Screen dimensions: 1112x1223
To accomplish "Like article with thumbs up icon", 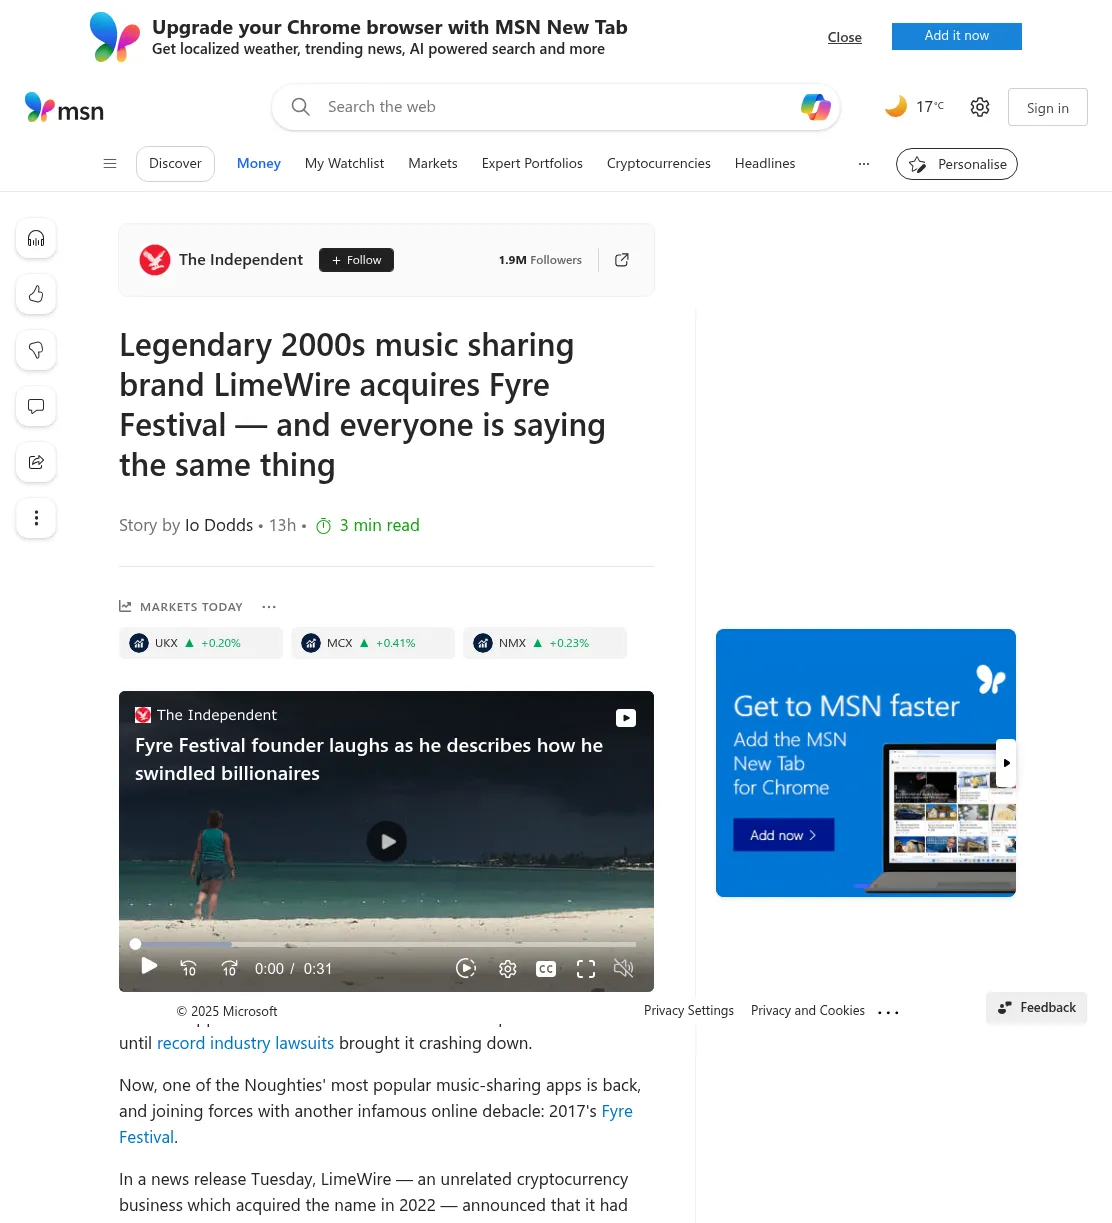I will pos(36,294).
